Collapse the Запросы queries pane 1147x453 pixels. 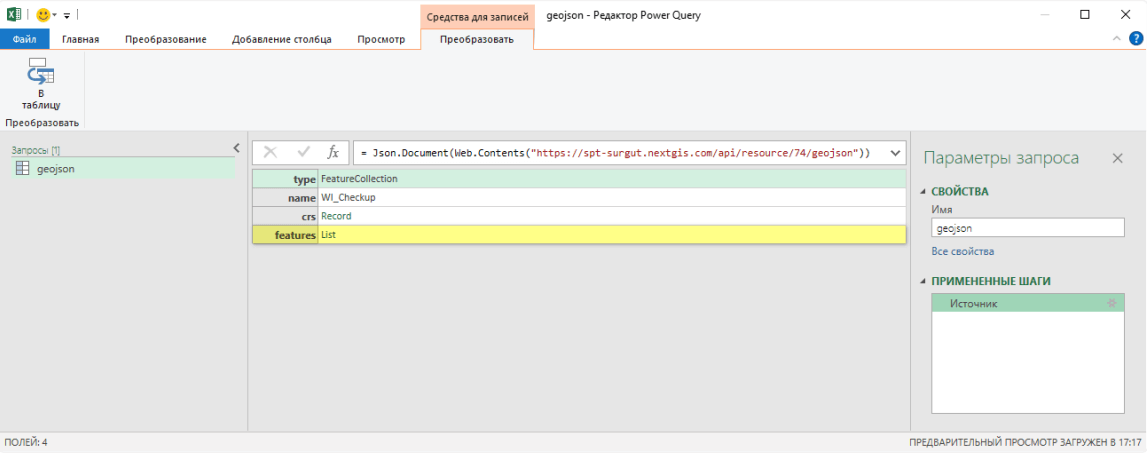pos(236,148)
